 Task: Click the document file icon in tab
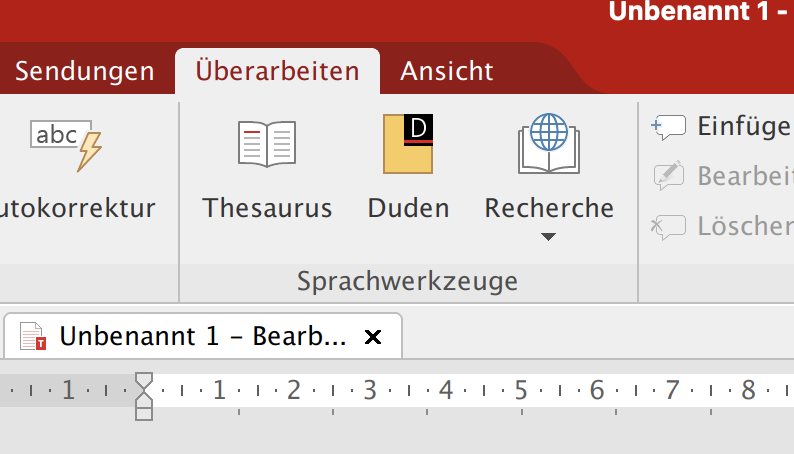[34, 337]
